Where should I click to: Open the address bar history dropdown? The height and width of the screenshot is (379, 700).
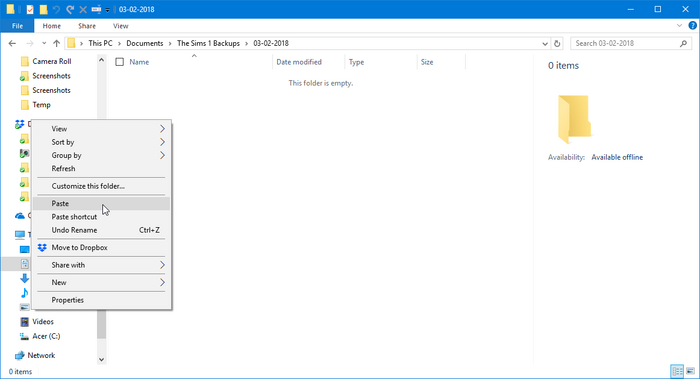[545, 43]
